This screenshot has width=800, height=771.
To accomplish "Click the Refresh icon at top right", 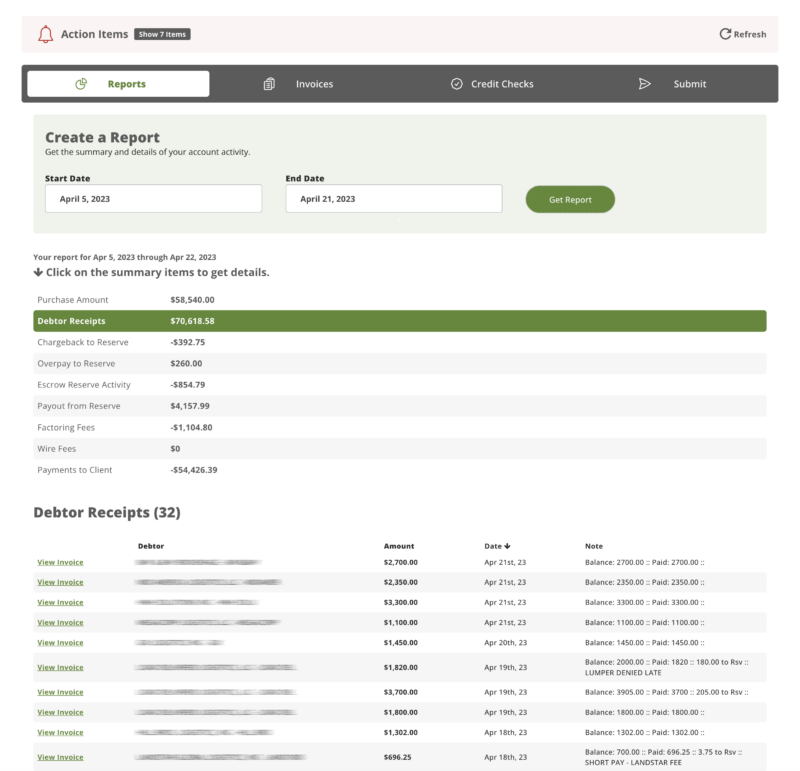I will (725, 33).
